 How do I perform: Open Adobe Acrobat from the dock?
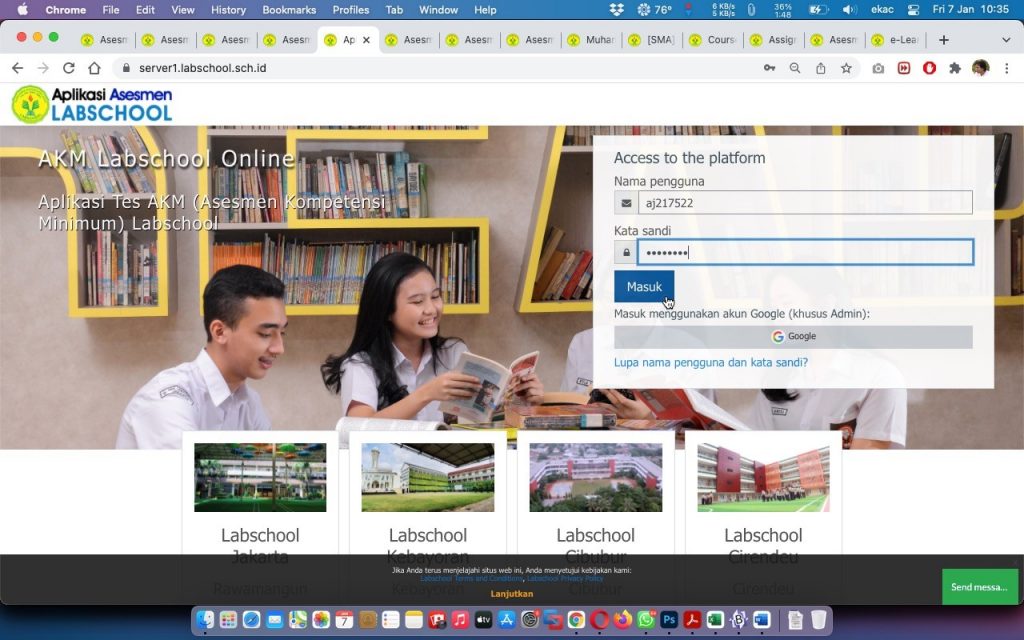click(692, 620)
